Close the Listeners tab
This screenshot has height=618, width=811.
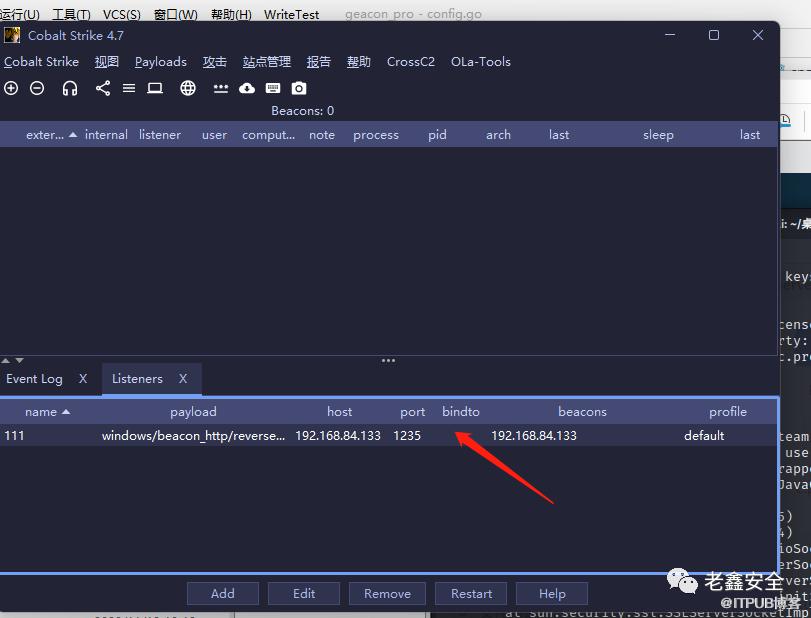(183, 379)
